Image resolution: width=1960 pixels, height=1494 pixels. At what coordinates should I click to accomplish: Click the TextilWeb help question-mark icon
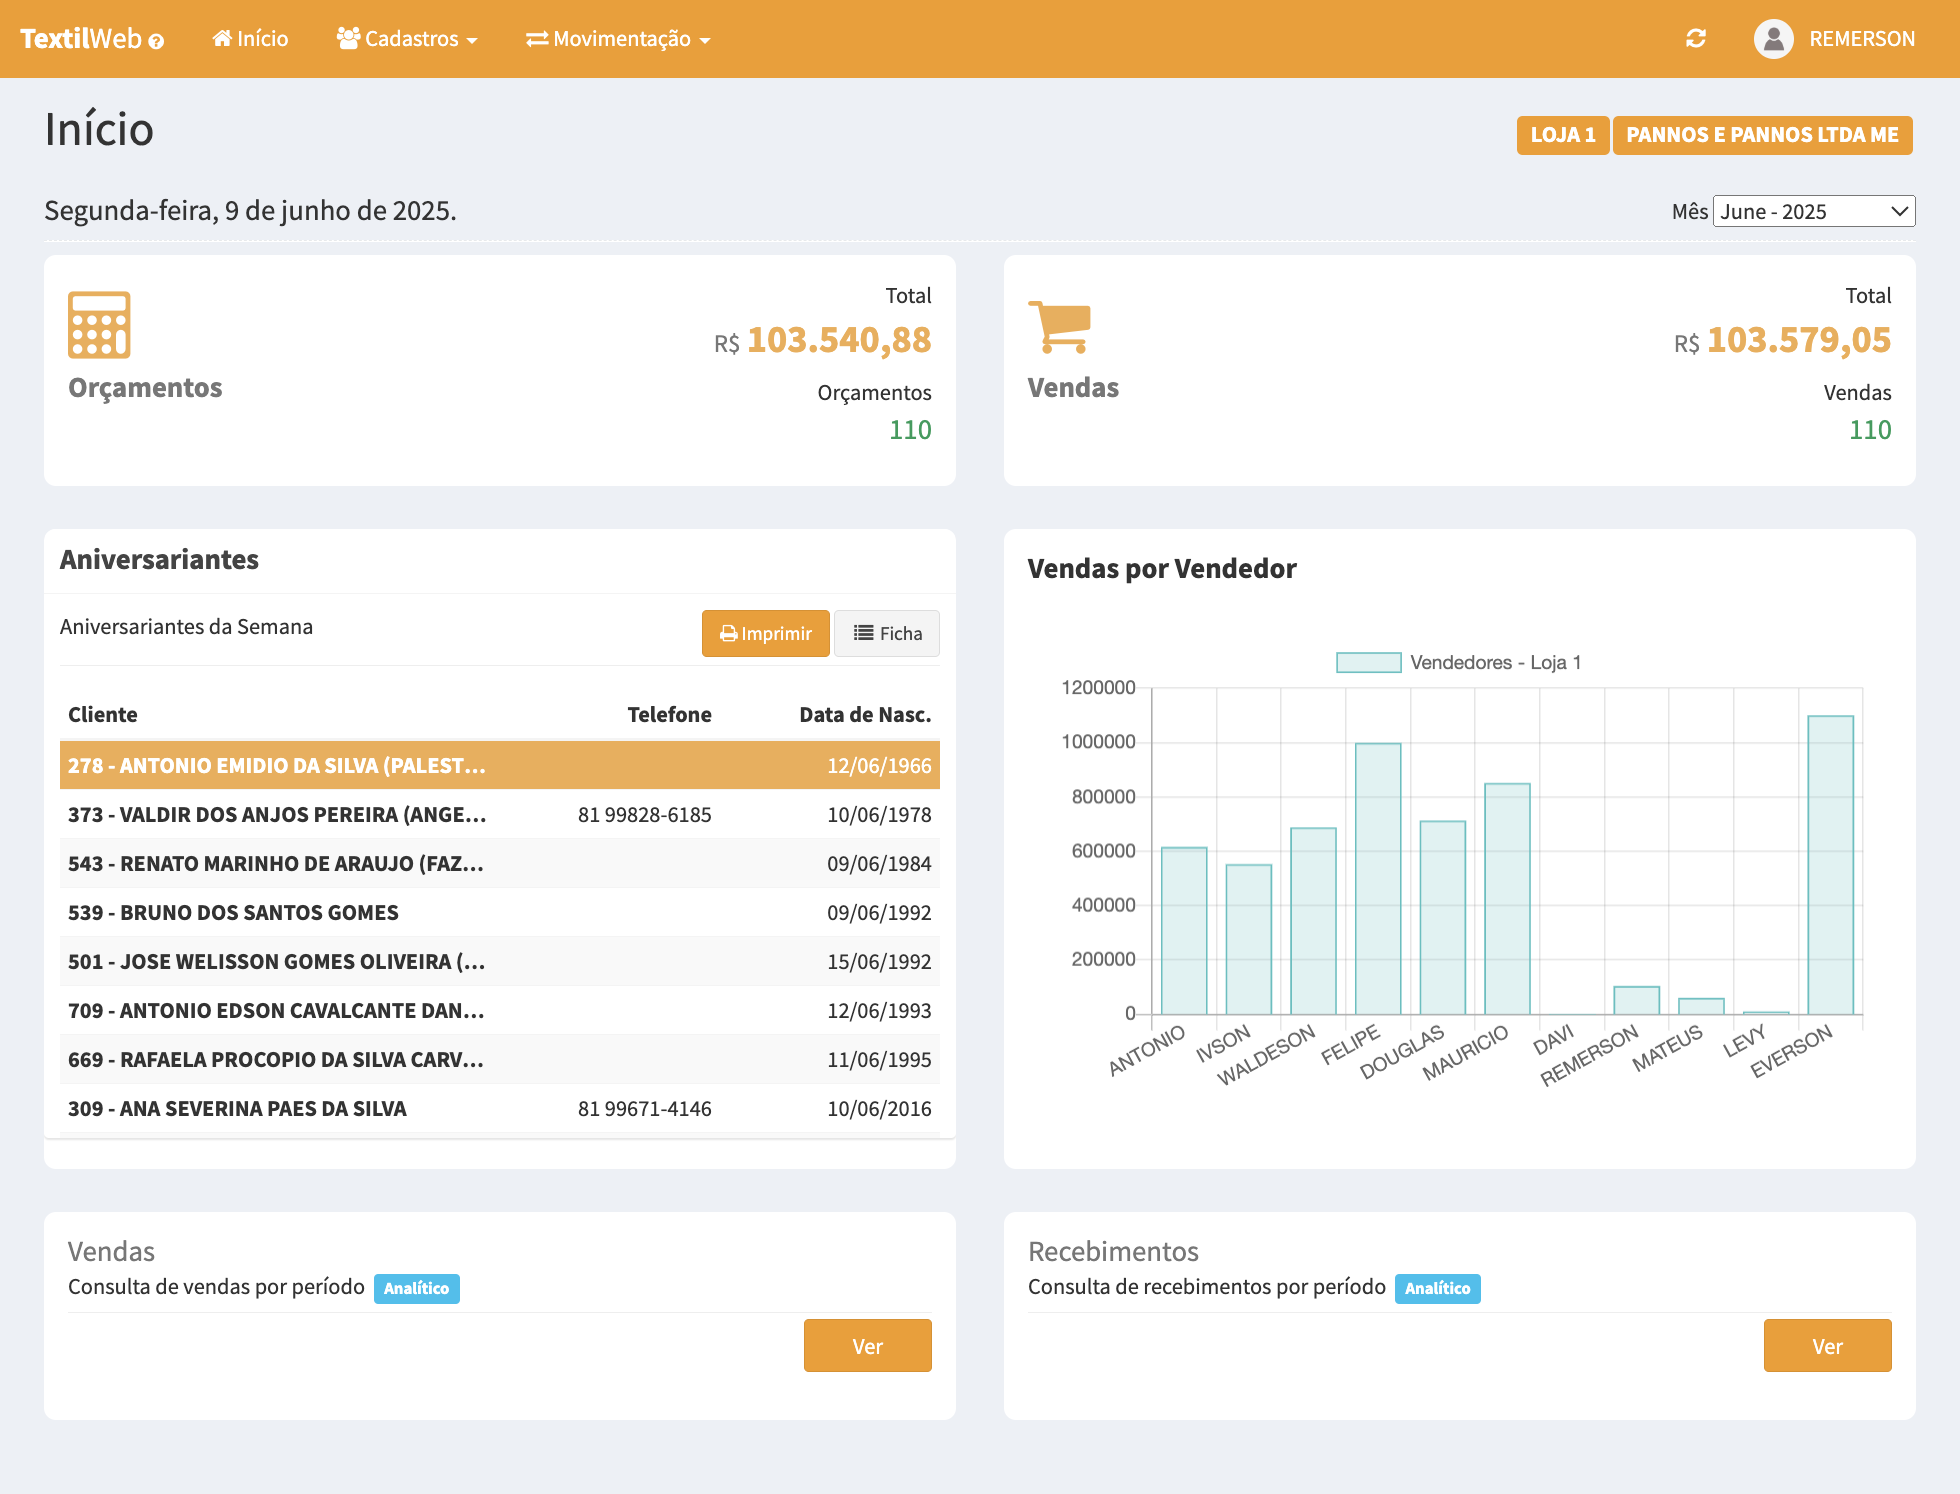(x=156, y=42)
